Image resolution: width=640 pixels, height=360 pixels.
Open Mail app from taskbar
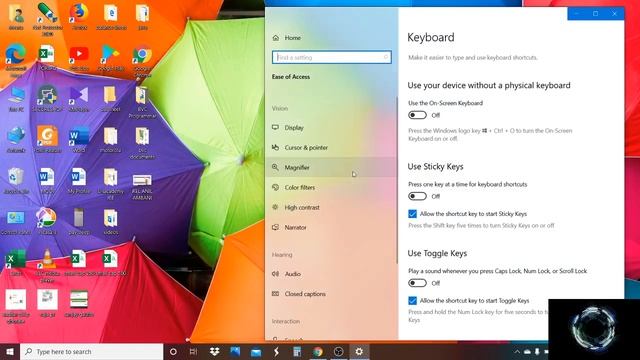coord(256,351)
